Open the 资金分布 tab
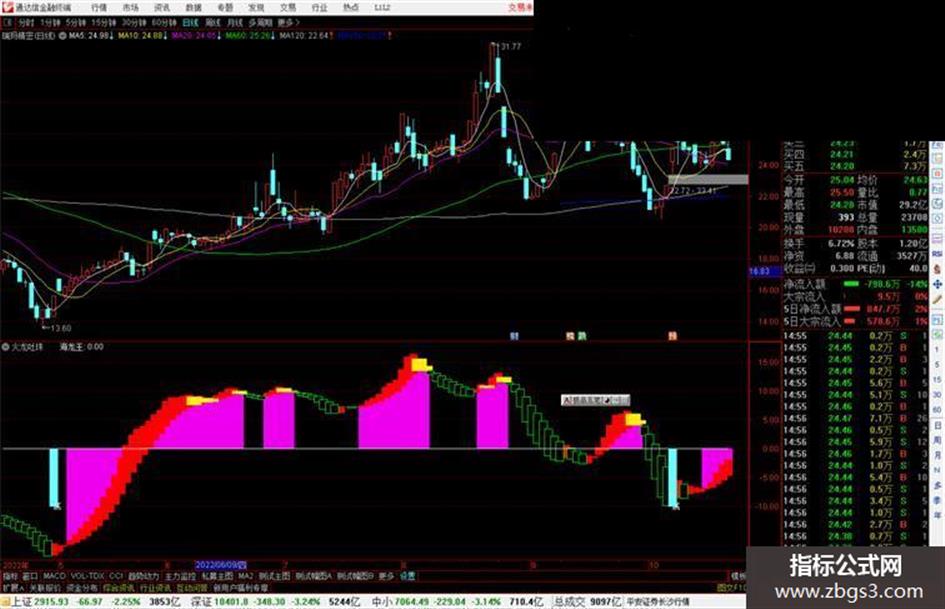945x609 pixels. [81, 587]
